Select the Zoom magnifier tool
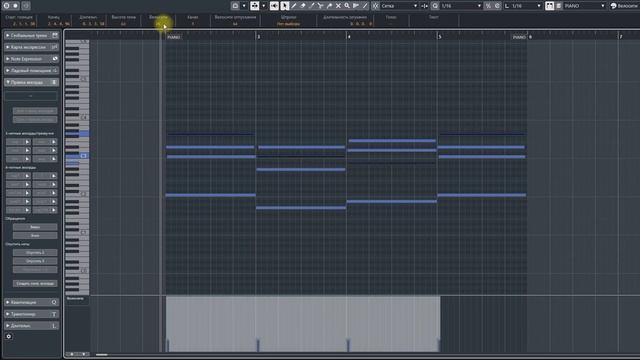Viewport: 640px width, 360px height. (347, 6)
